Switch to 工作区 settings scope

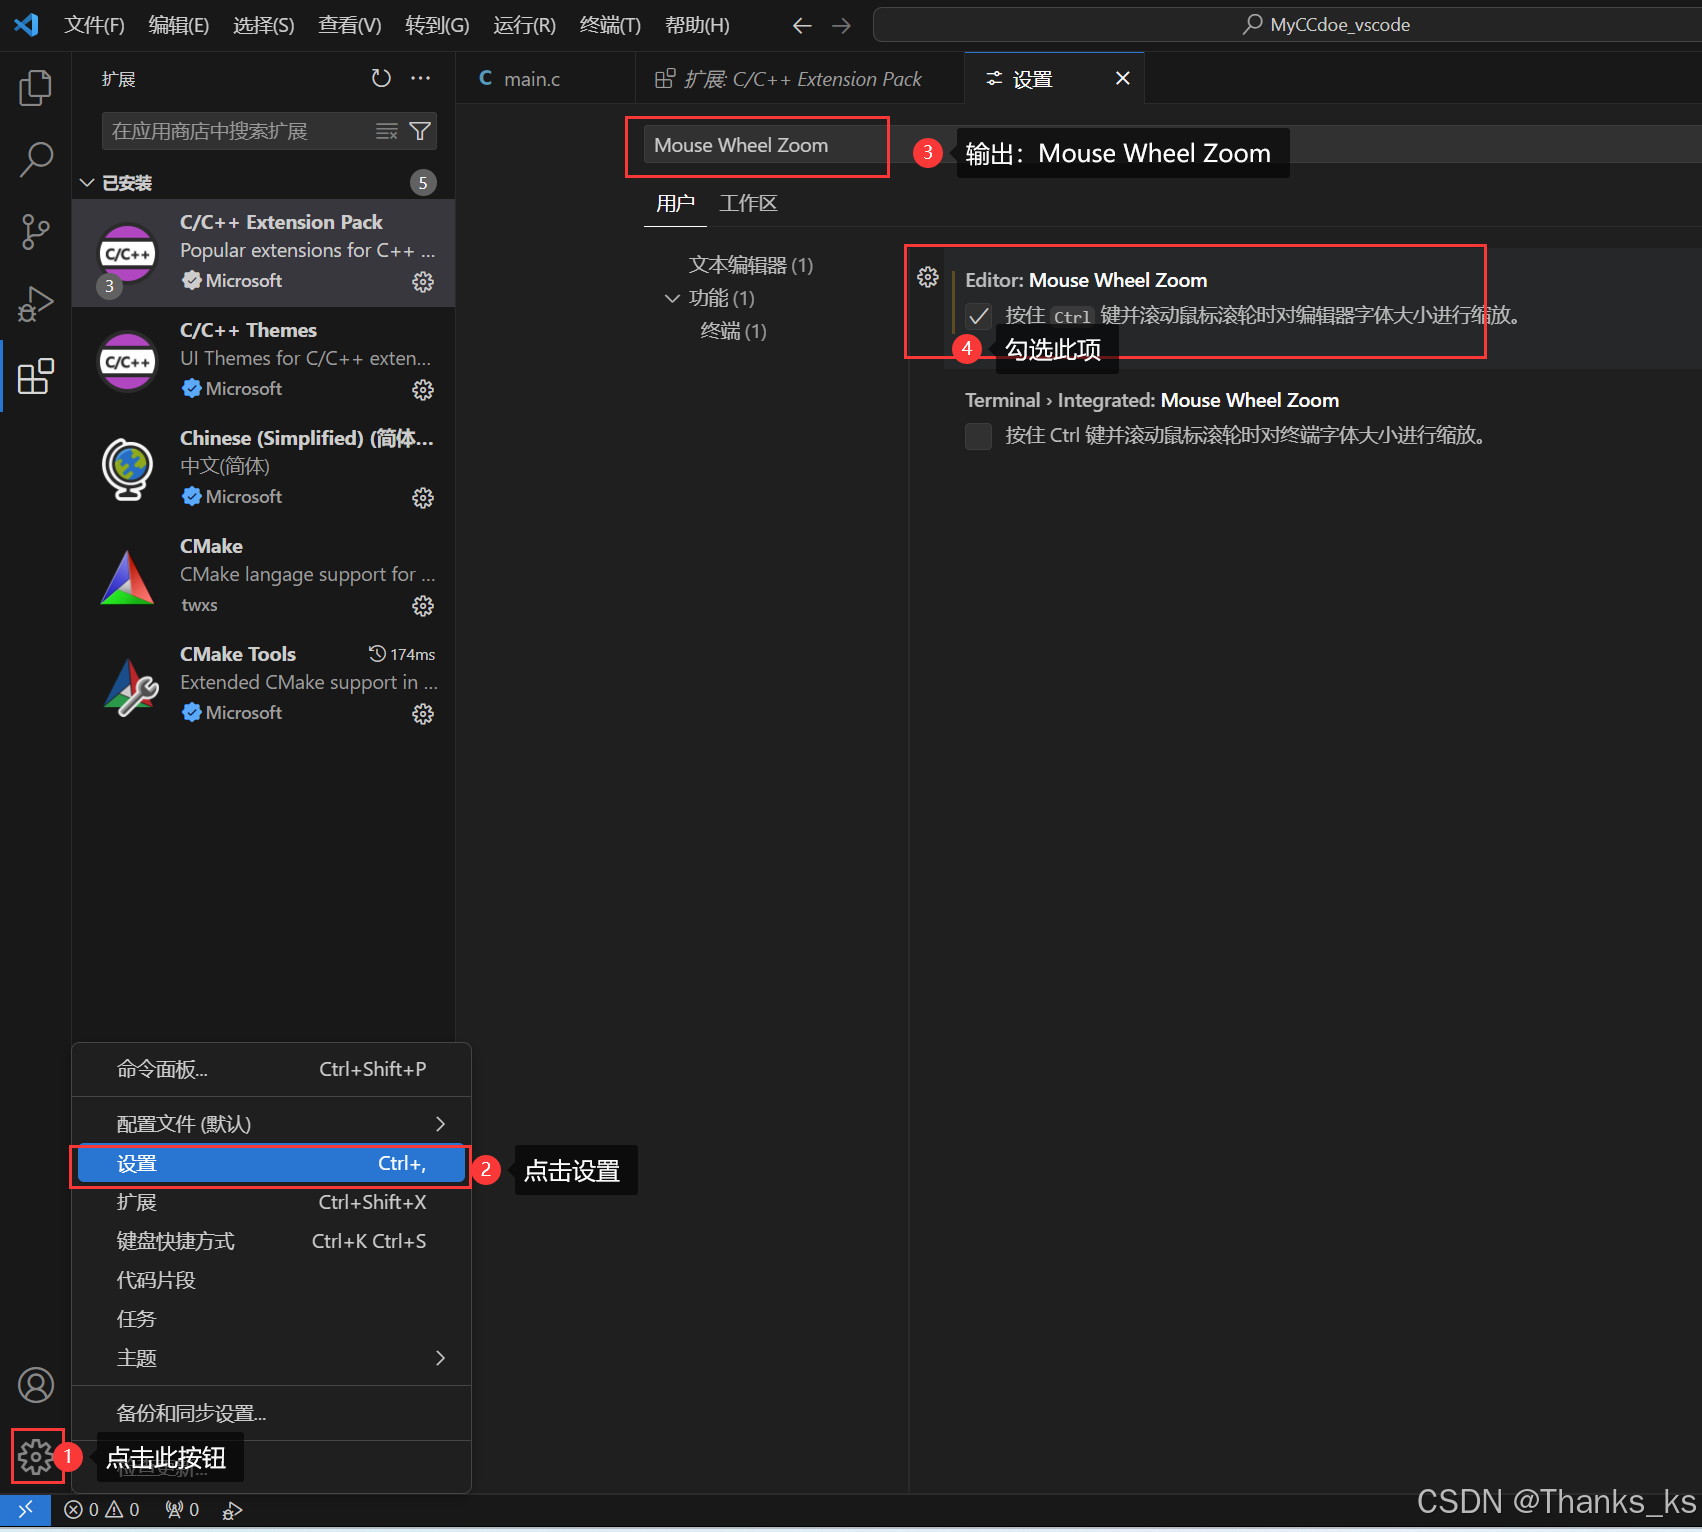[x=748, y=204]
